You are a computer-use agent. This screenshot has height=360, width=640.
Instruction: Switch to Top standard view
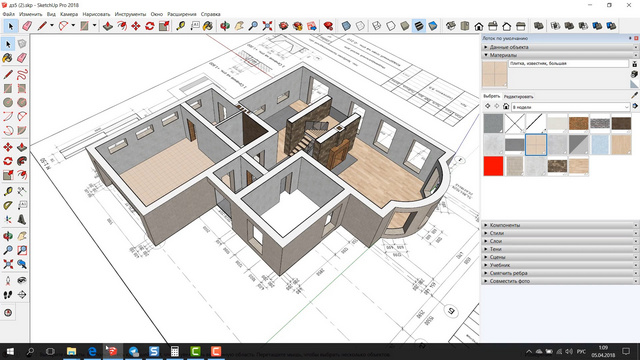[x=465, y=26]
